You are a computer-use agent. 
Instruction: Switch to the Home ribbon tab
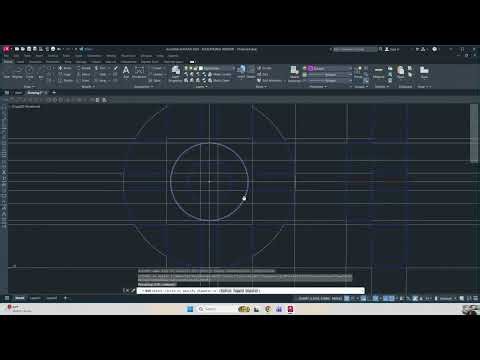pos(8,62)
